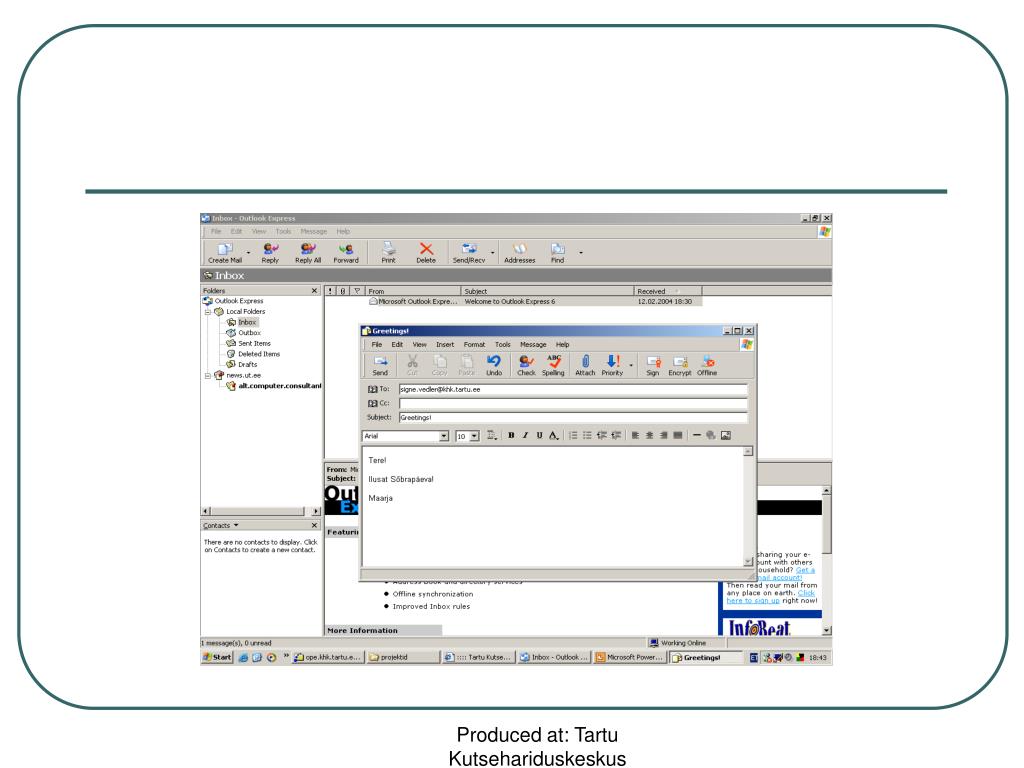Select the Sent Items folder
This screenshot has width=1024, height=768.
coord(254,344)
